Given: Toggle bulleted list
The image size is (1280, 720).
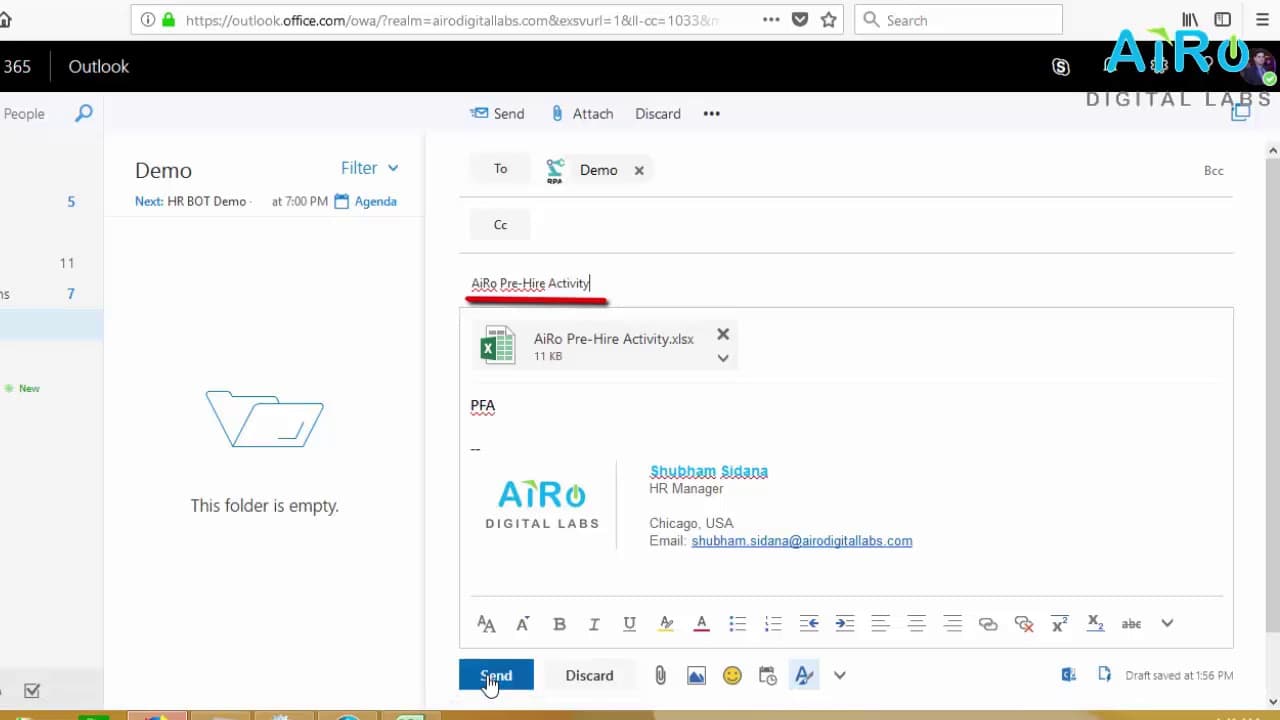Looking at the screenshot, I should tap(738, 624).
